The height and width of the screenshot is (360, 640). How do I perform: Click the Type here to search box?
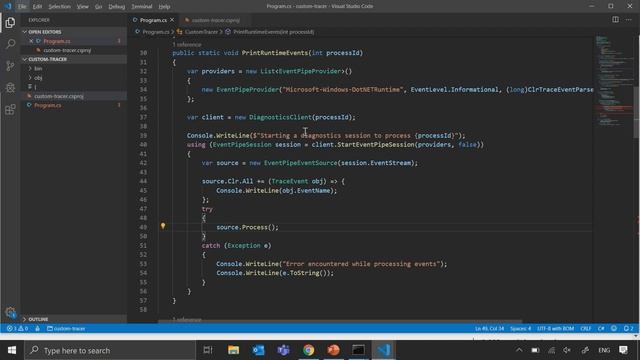coord(110,350)
